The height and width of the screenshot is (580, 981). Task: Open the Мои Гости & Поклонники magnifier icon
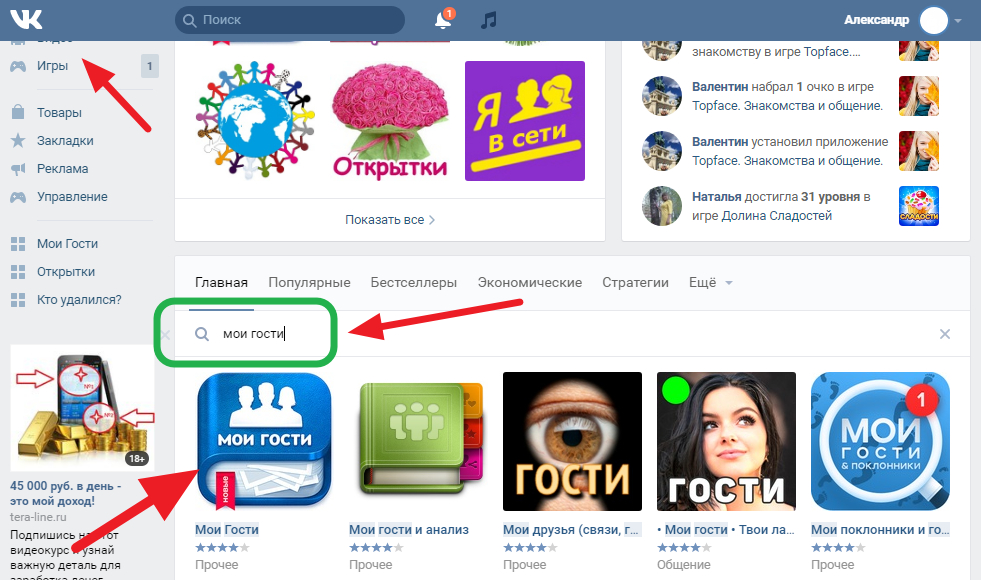[880, 441]
